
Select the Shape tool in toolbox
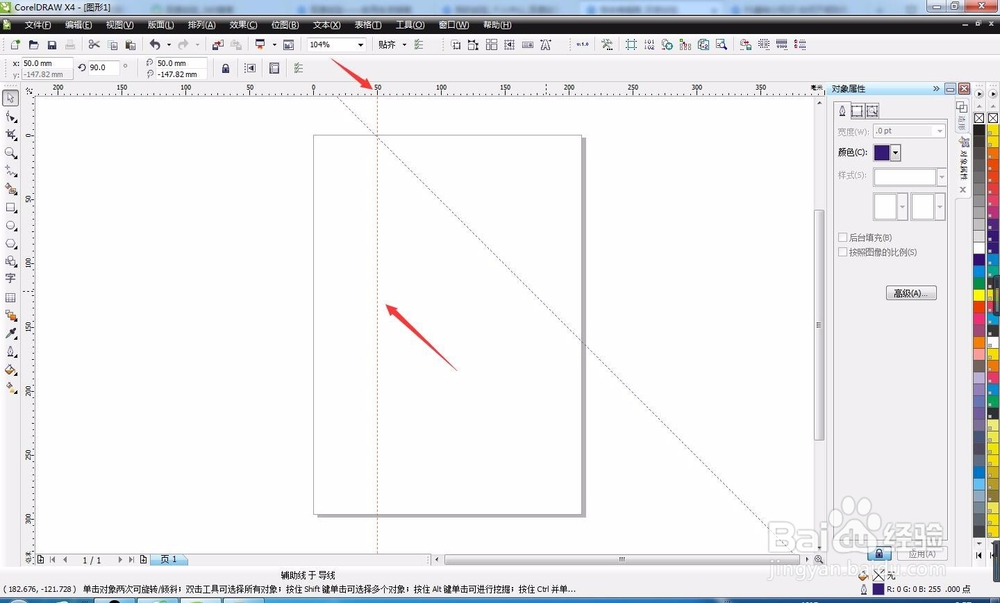(11, 116)
